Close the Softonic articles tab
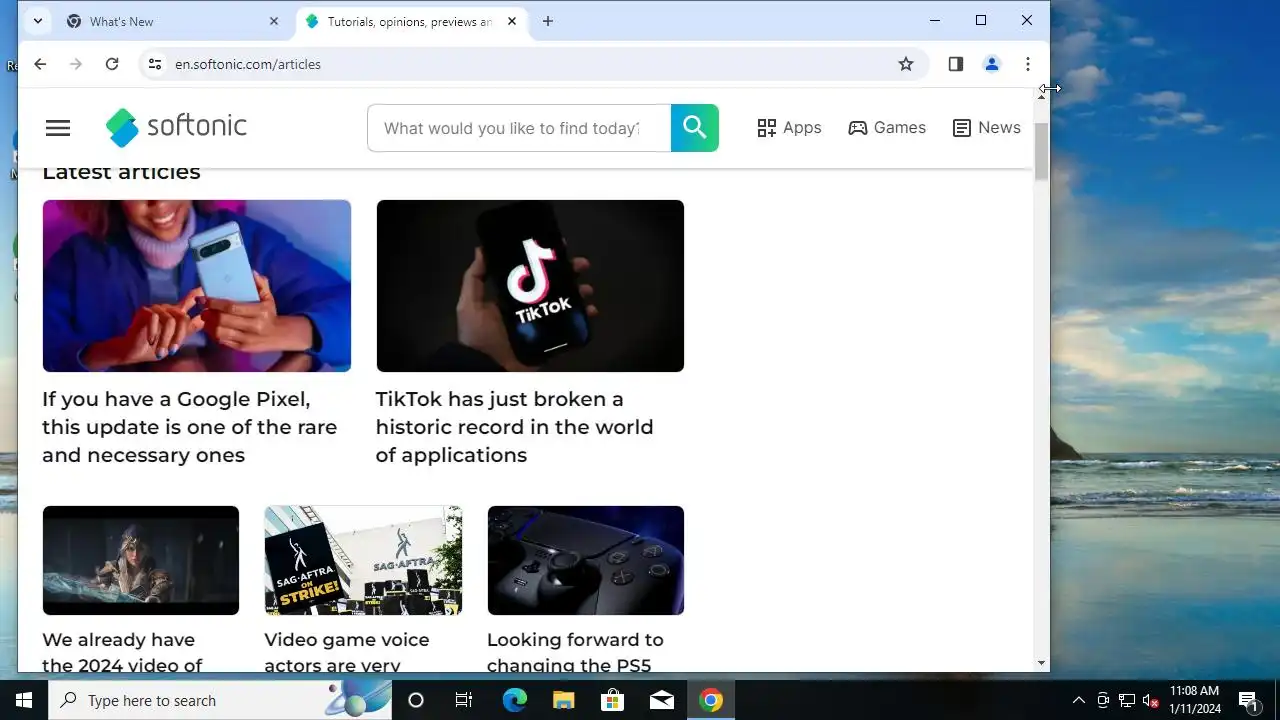 [x=512, y=21]
